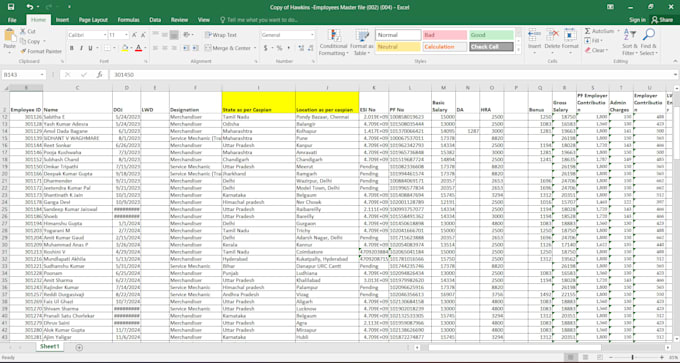680x363 pixels.
Task: Open Find & Select magnifier
Action: 648,42
